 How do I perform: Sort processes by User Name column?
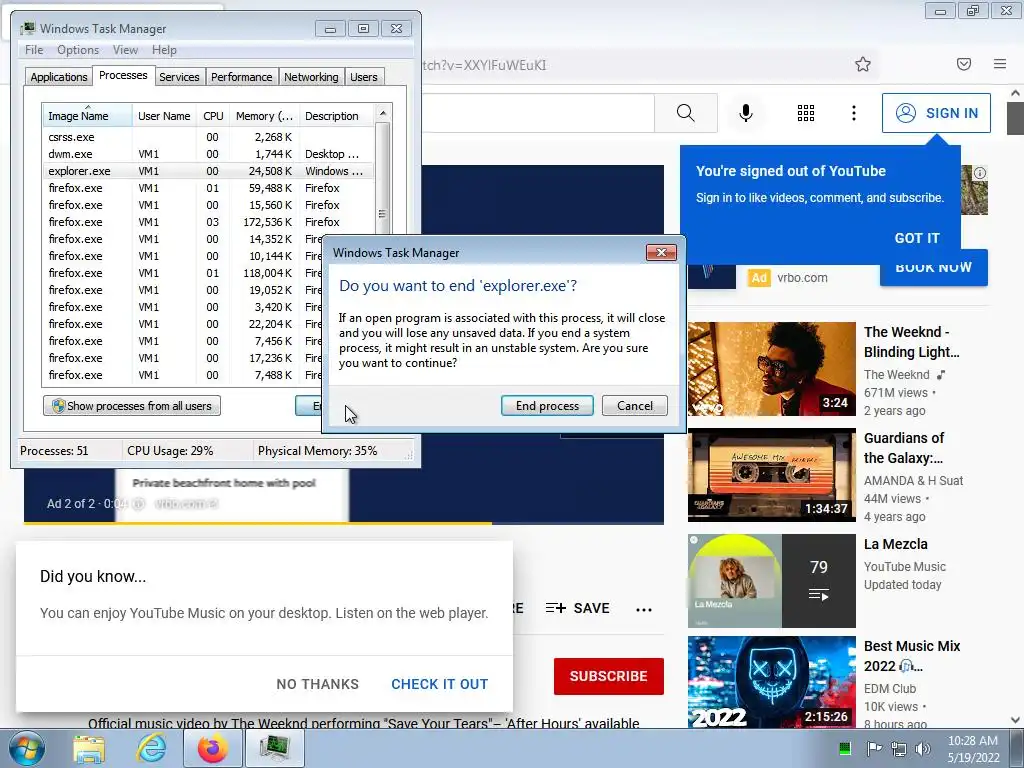(164, 116)
